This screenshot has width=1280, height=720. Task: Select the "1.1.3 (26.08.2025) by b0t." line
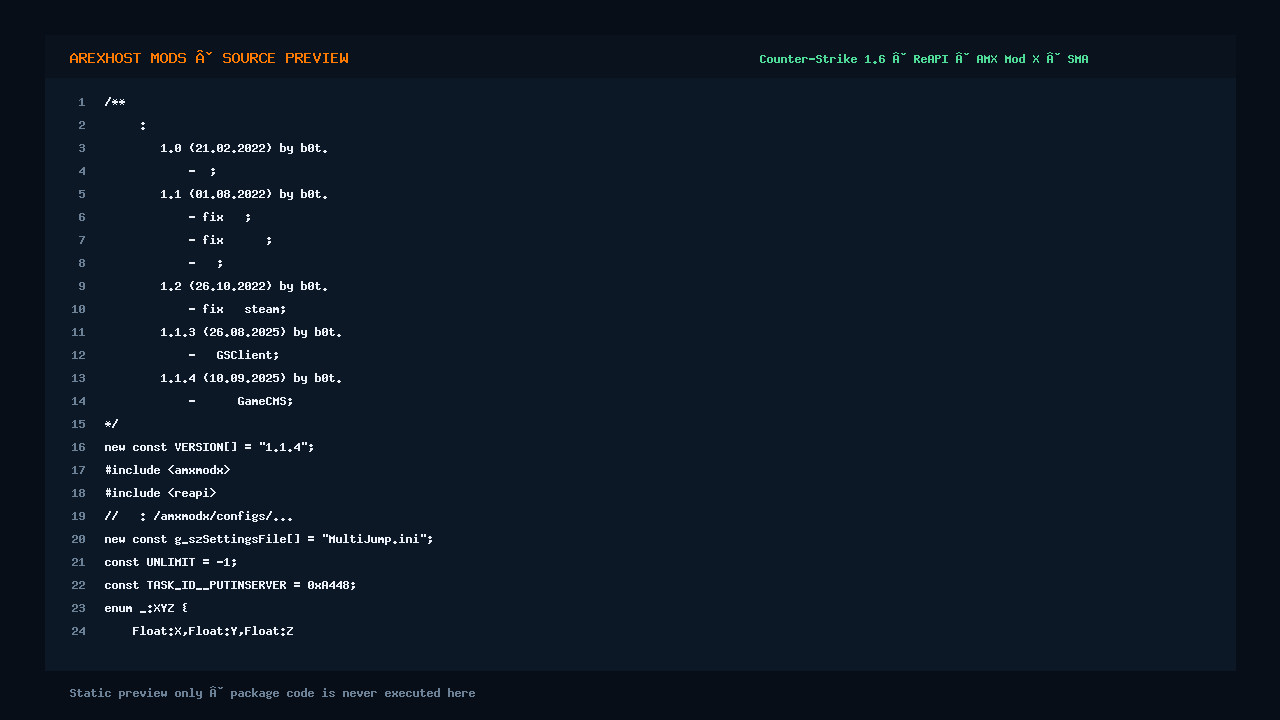pyautogui.click(x=251, y=332)
